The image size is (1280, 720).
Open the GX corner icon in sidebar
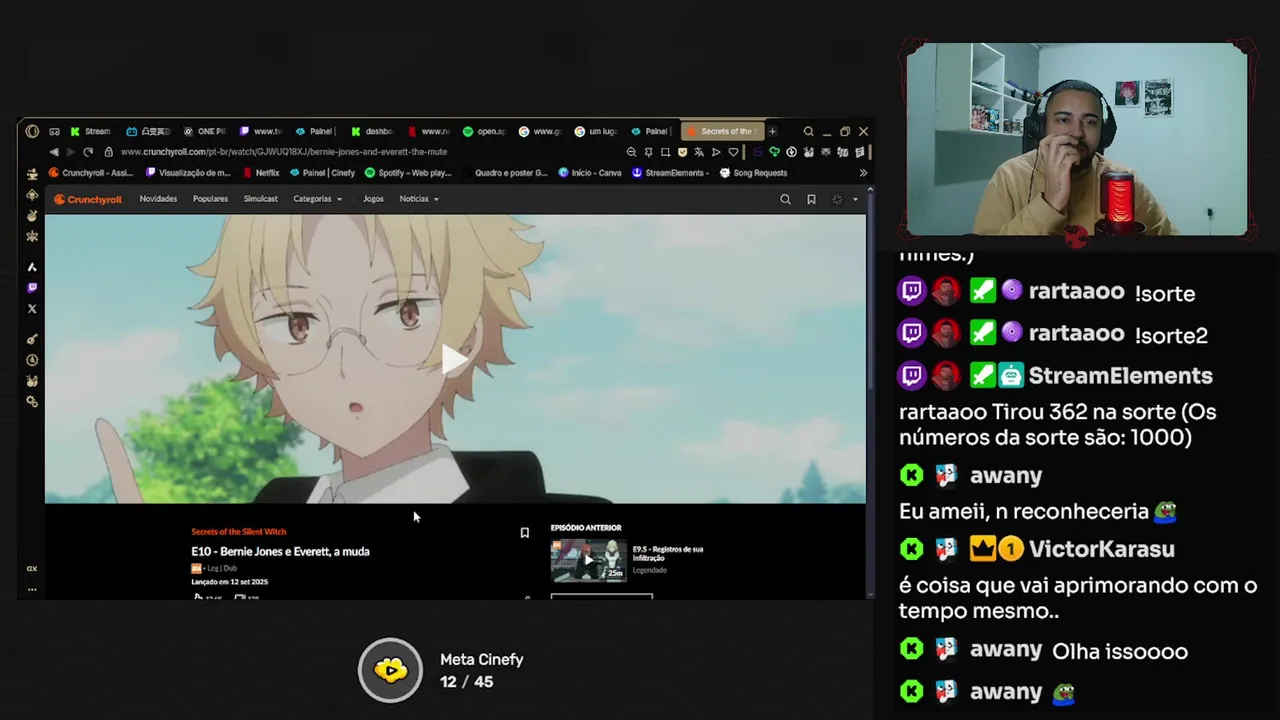click(x=32, y=568)
